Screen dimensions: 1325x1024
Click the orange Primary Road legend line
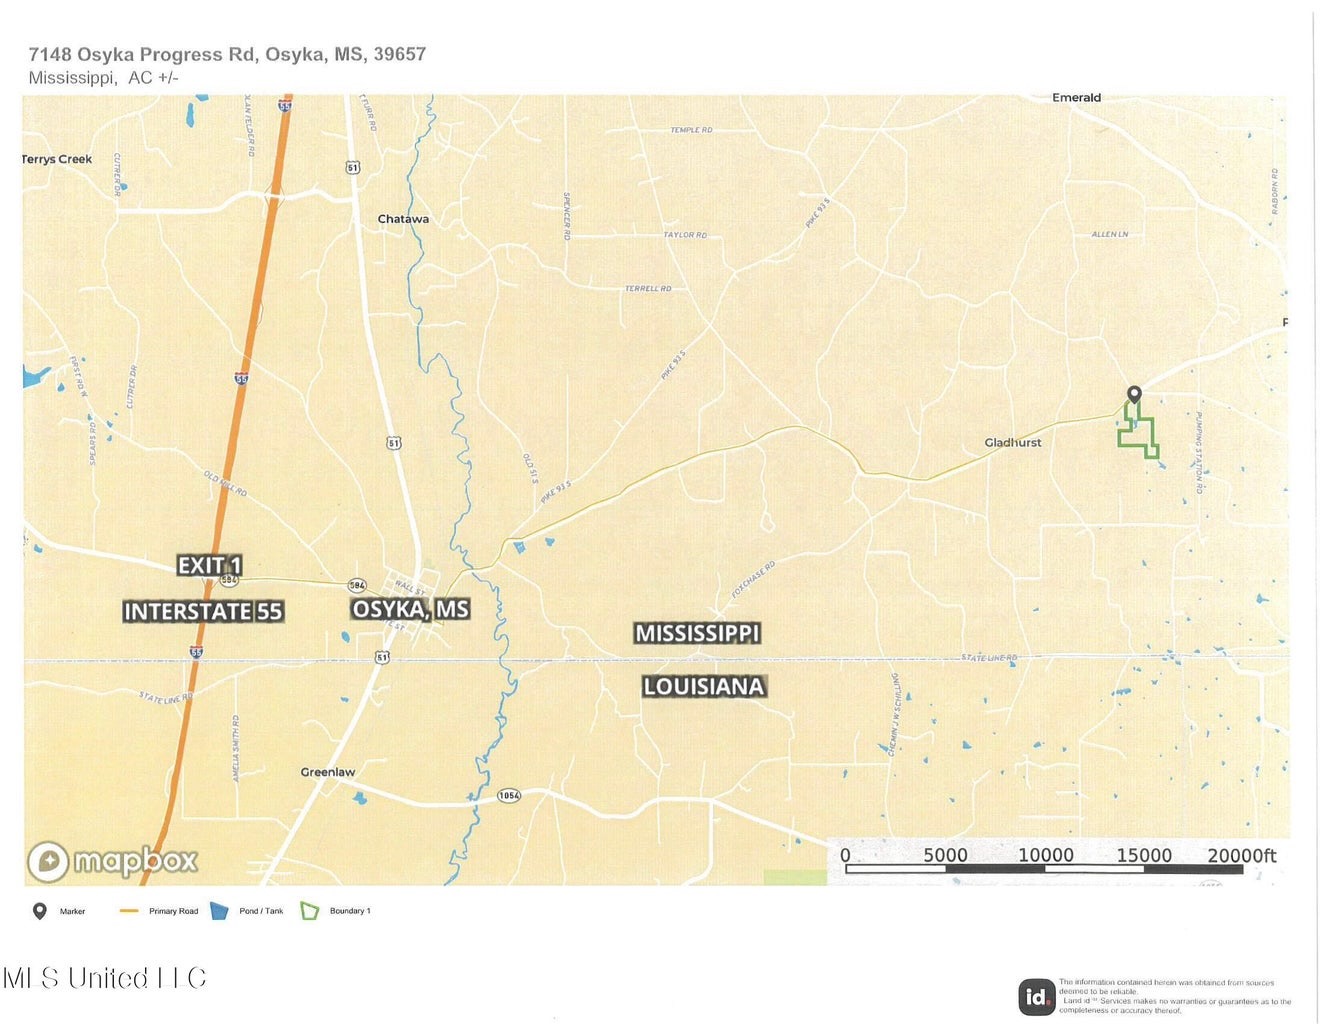tap(128, 911)
